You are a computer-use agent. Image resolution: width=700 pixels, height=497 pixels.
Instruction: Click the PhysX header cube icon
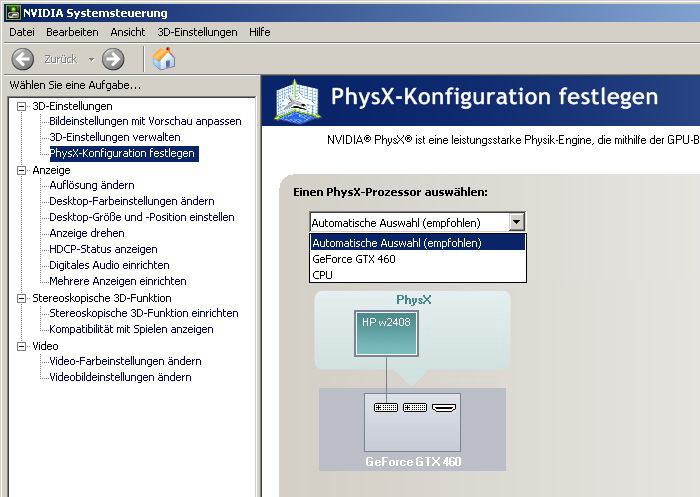click(298, 101)
